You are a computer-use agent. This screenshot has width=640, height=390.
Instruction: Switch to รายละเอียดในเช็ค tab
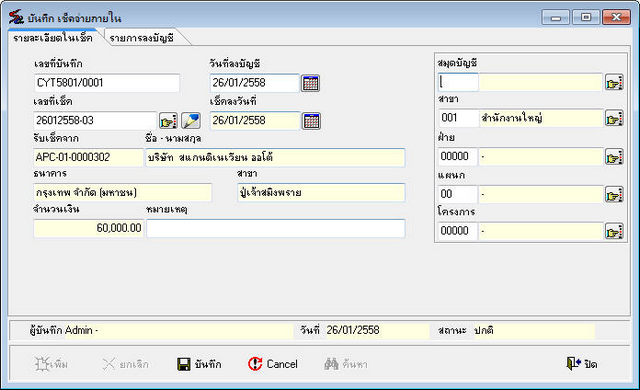pos(53,38)
